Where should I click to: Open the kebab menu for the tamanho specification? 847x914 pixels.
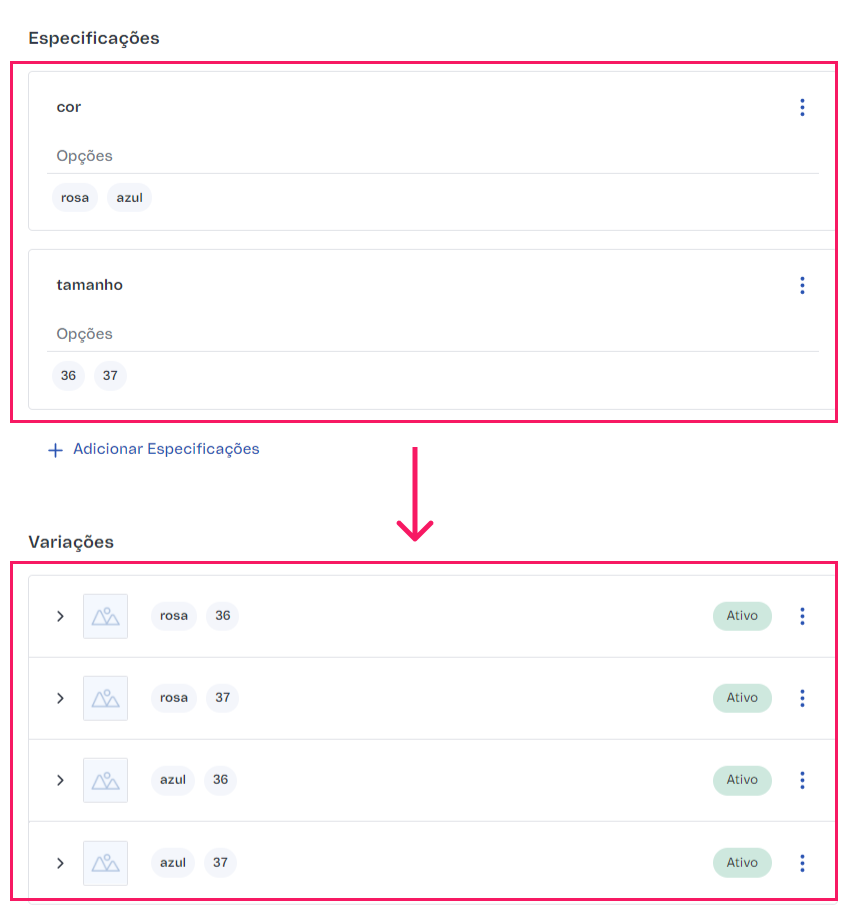pyautogui.click(x=802, y=285)
